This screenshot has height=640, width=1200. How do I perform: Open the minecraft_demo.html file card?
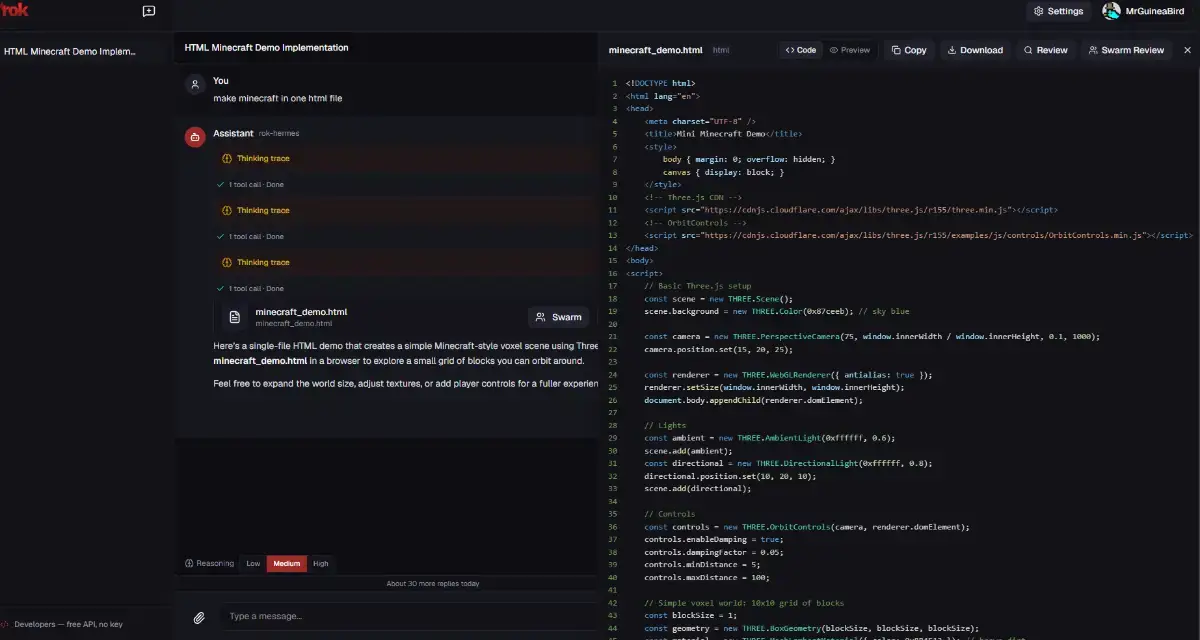tap(406, 317)
